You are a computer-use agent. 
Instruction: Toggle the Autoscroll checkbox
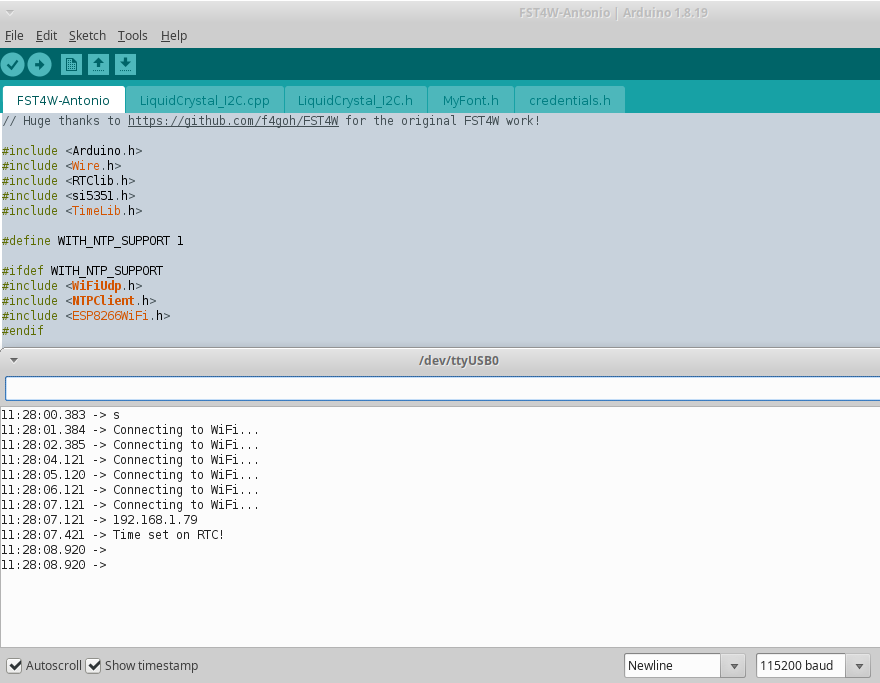(14, 666)
